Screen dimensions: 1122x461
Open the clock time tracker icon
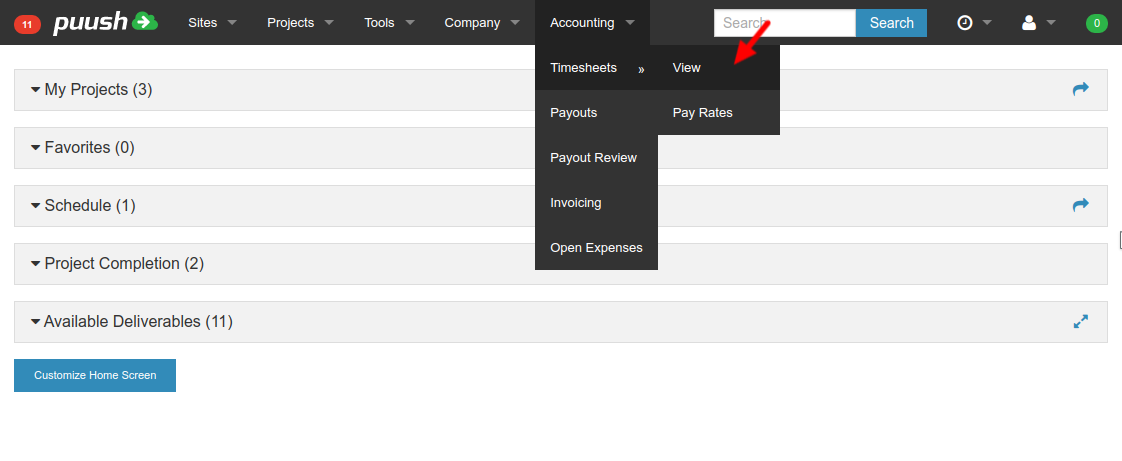tap(965, 23)
